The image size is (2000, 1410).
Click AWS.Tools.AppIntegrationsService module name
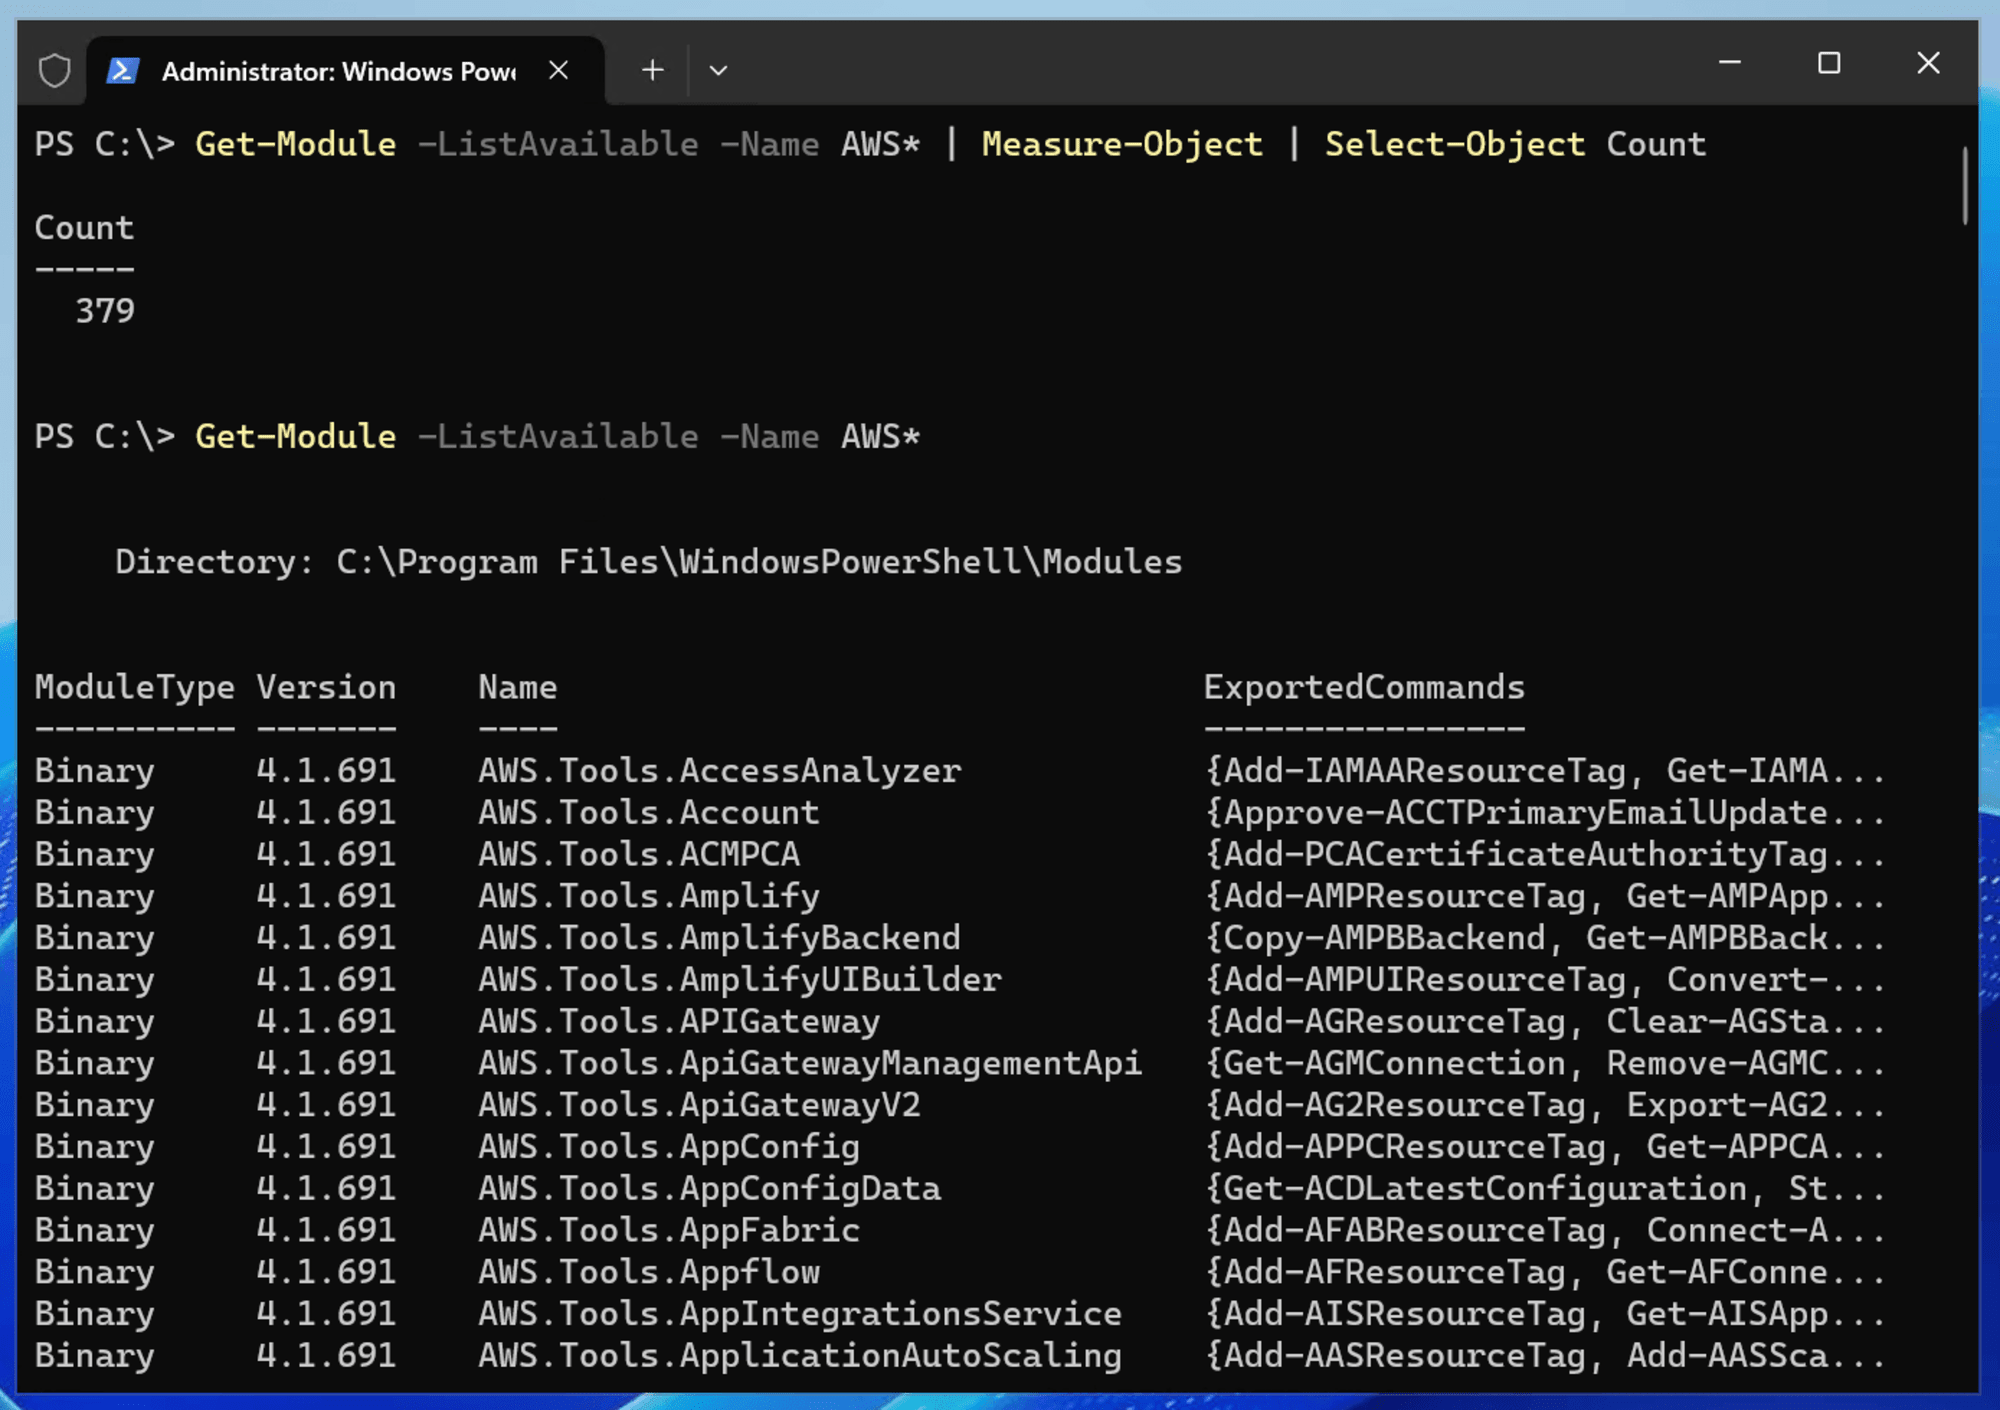coord(799,1314)
